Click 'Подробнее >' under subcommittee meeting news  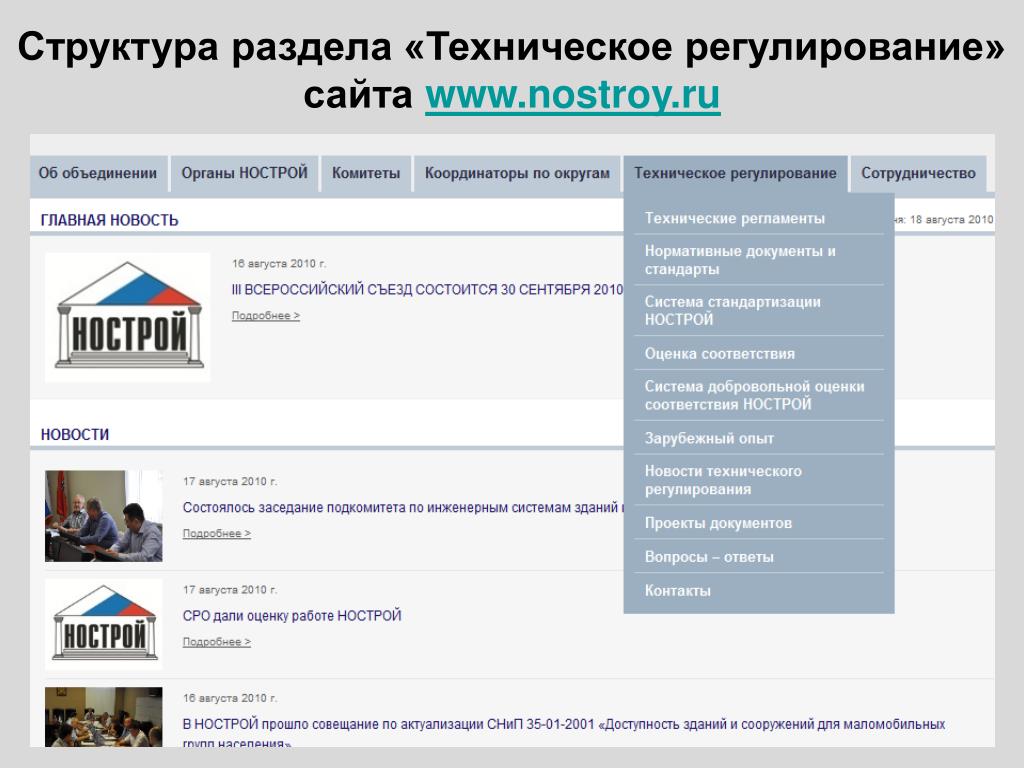coord(217,534)
